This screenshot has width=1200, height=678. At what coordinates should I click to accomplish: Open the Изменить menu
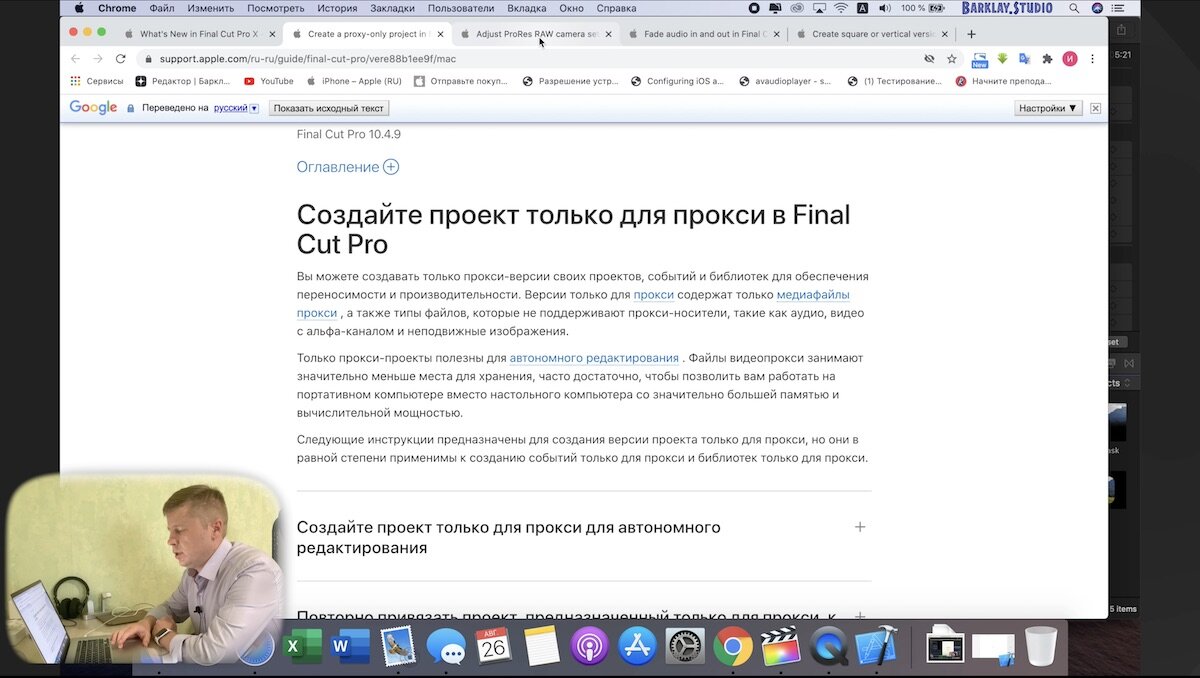[211, 8]
